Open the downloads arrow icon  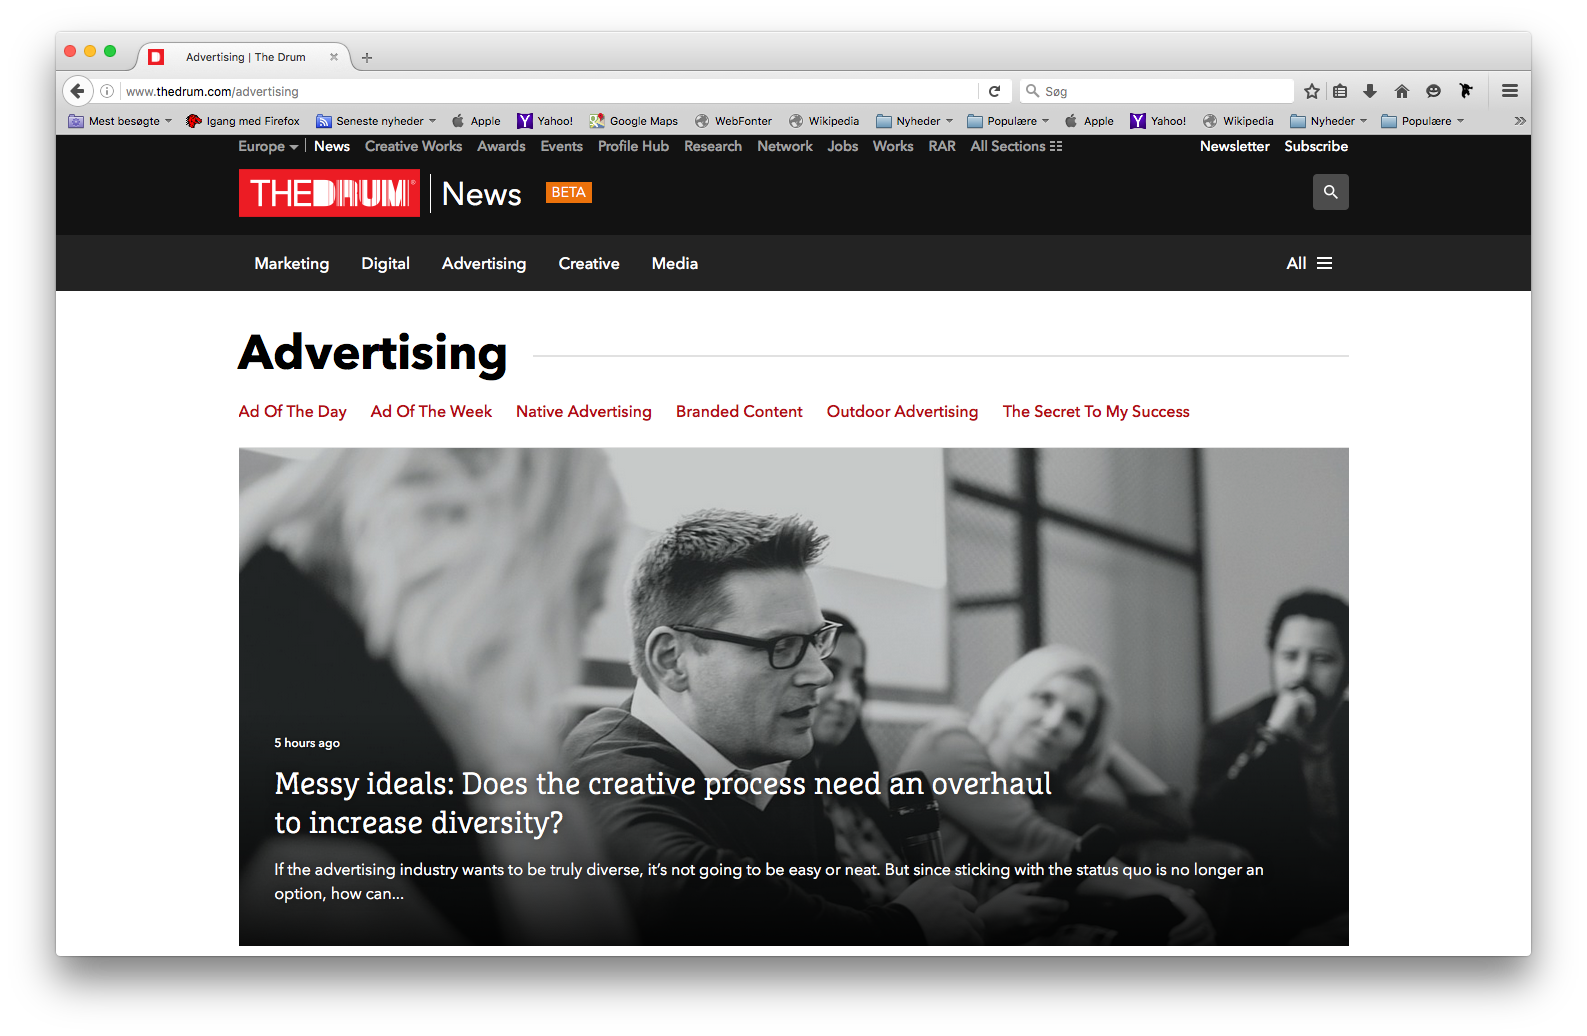[x=1370, y=91]
